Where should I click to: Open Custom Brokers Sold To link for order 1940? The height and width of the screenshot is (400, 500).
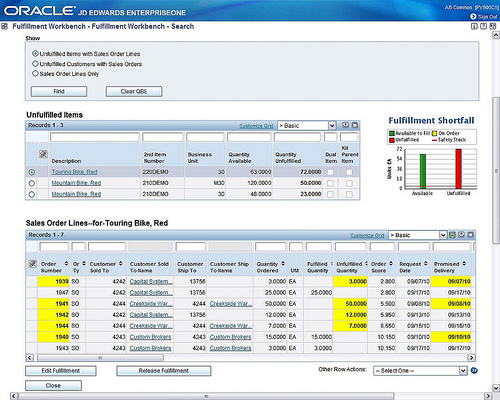(150, 337)
